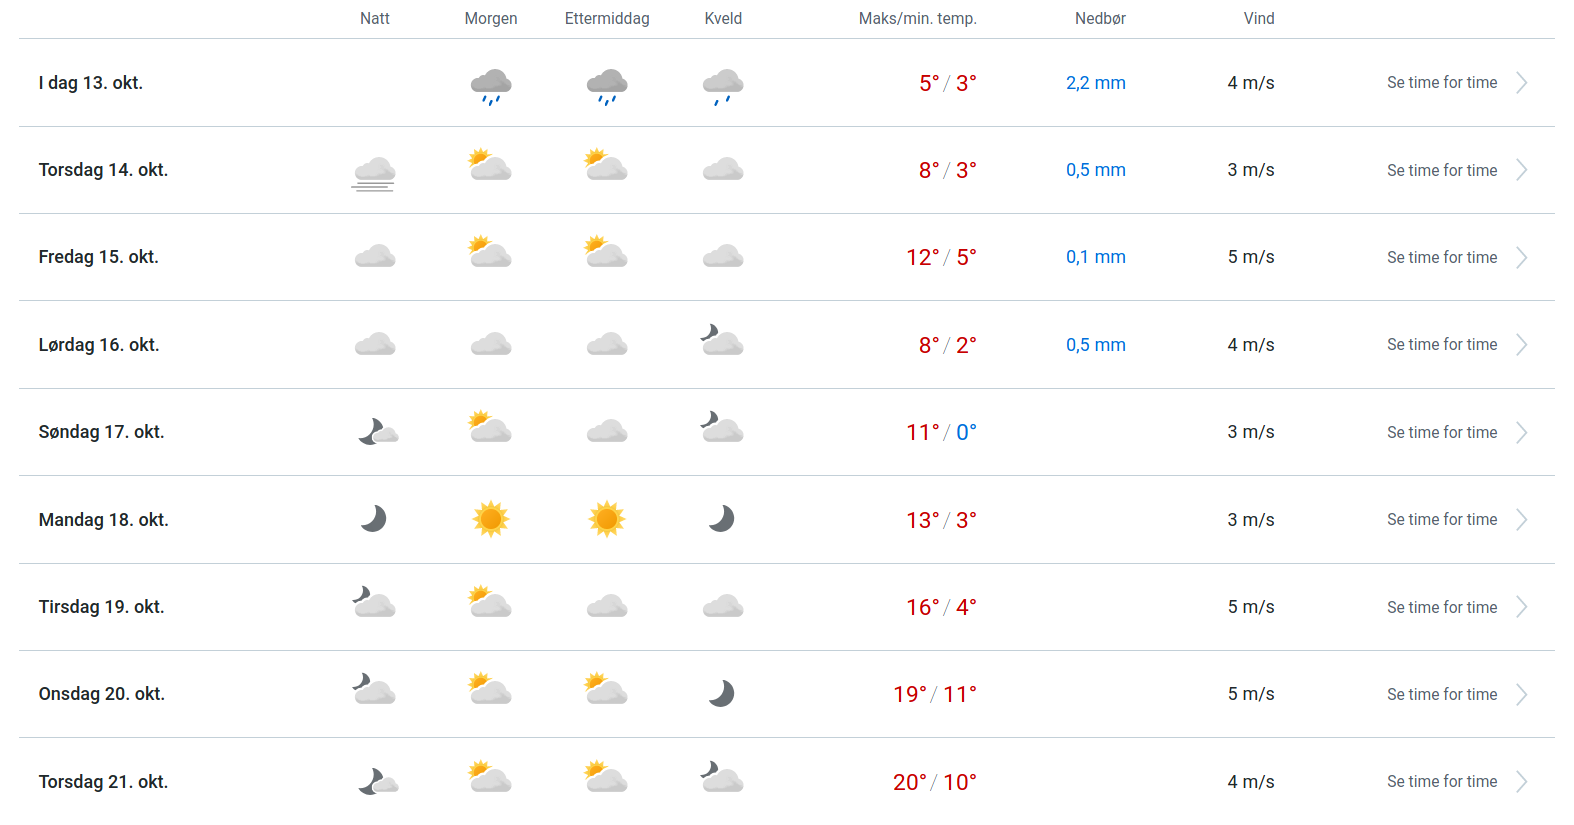Screen dimensions: 1574x825
Task: Click the sunny icon for Mandag 18. okt. morning
Action: (490, 519)
